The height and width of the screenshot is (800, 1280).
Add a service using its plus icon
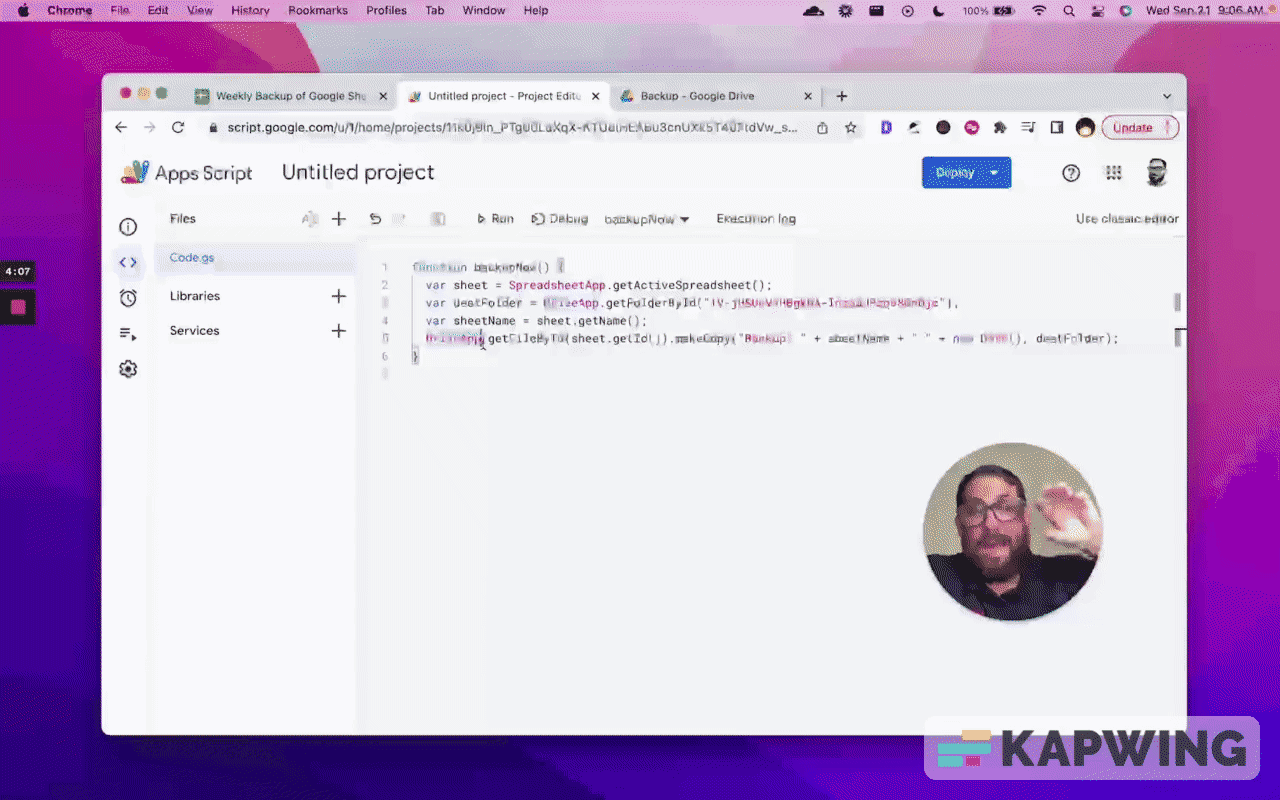click(338, 331)
